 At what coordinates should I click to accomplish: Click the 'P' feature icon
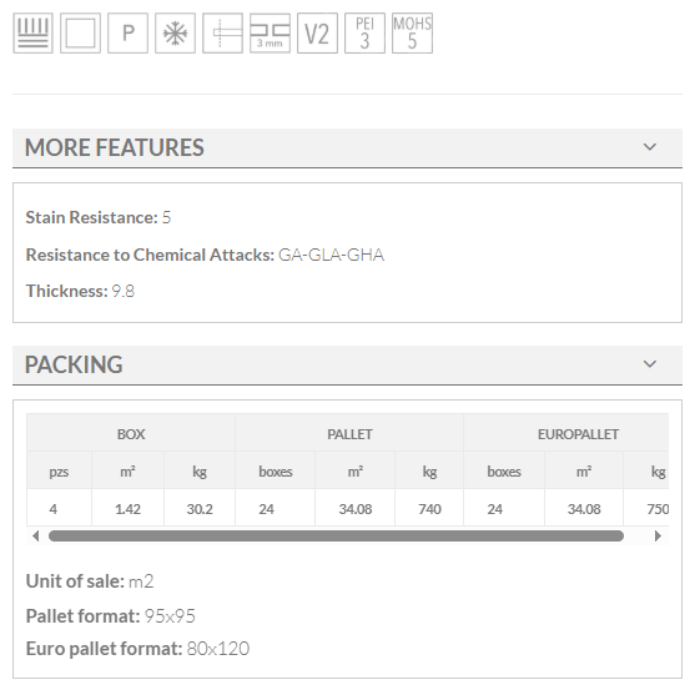127,33
